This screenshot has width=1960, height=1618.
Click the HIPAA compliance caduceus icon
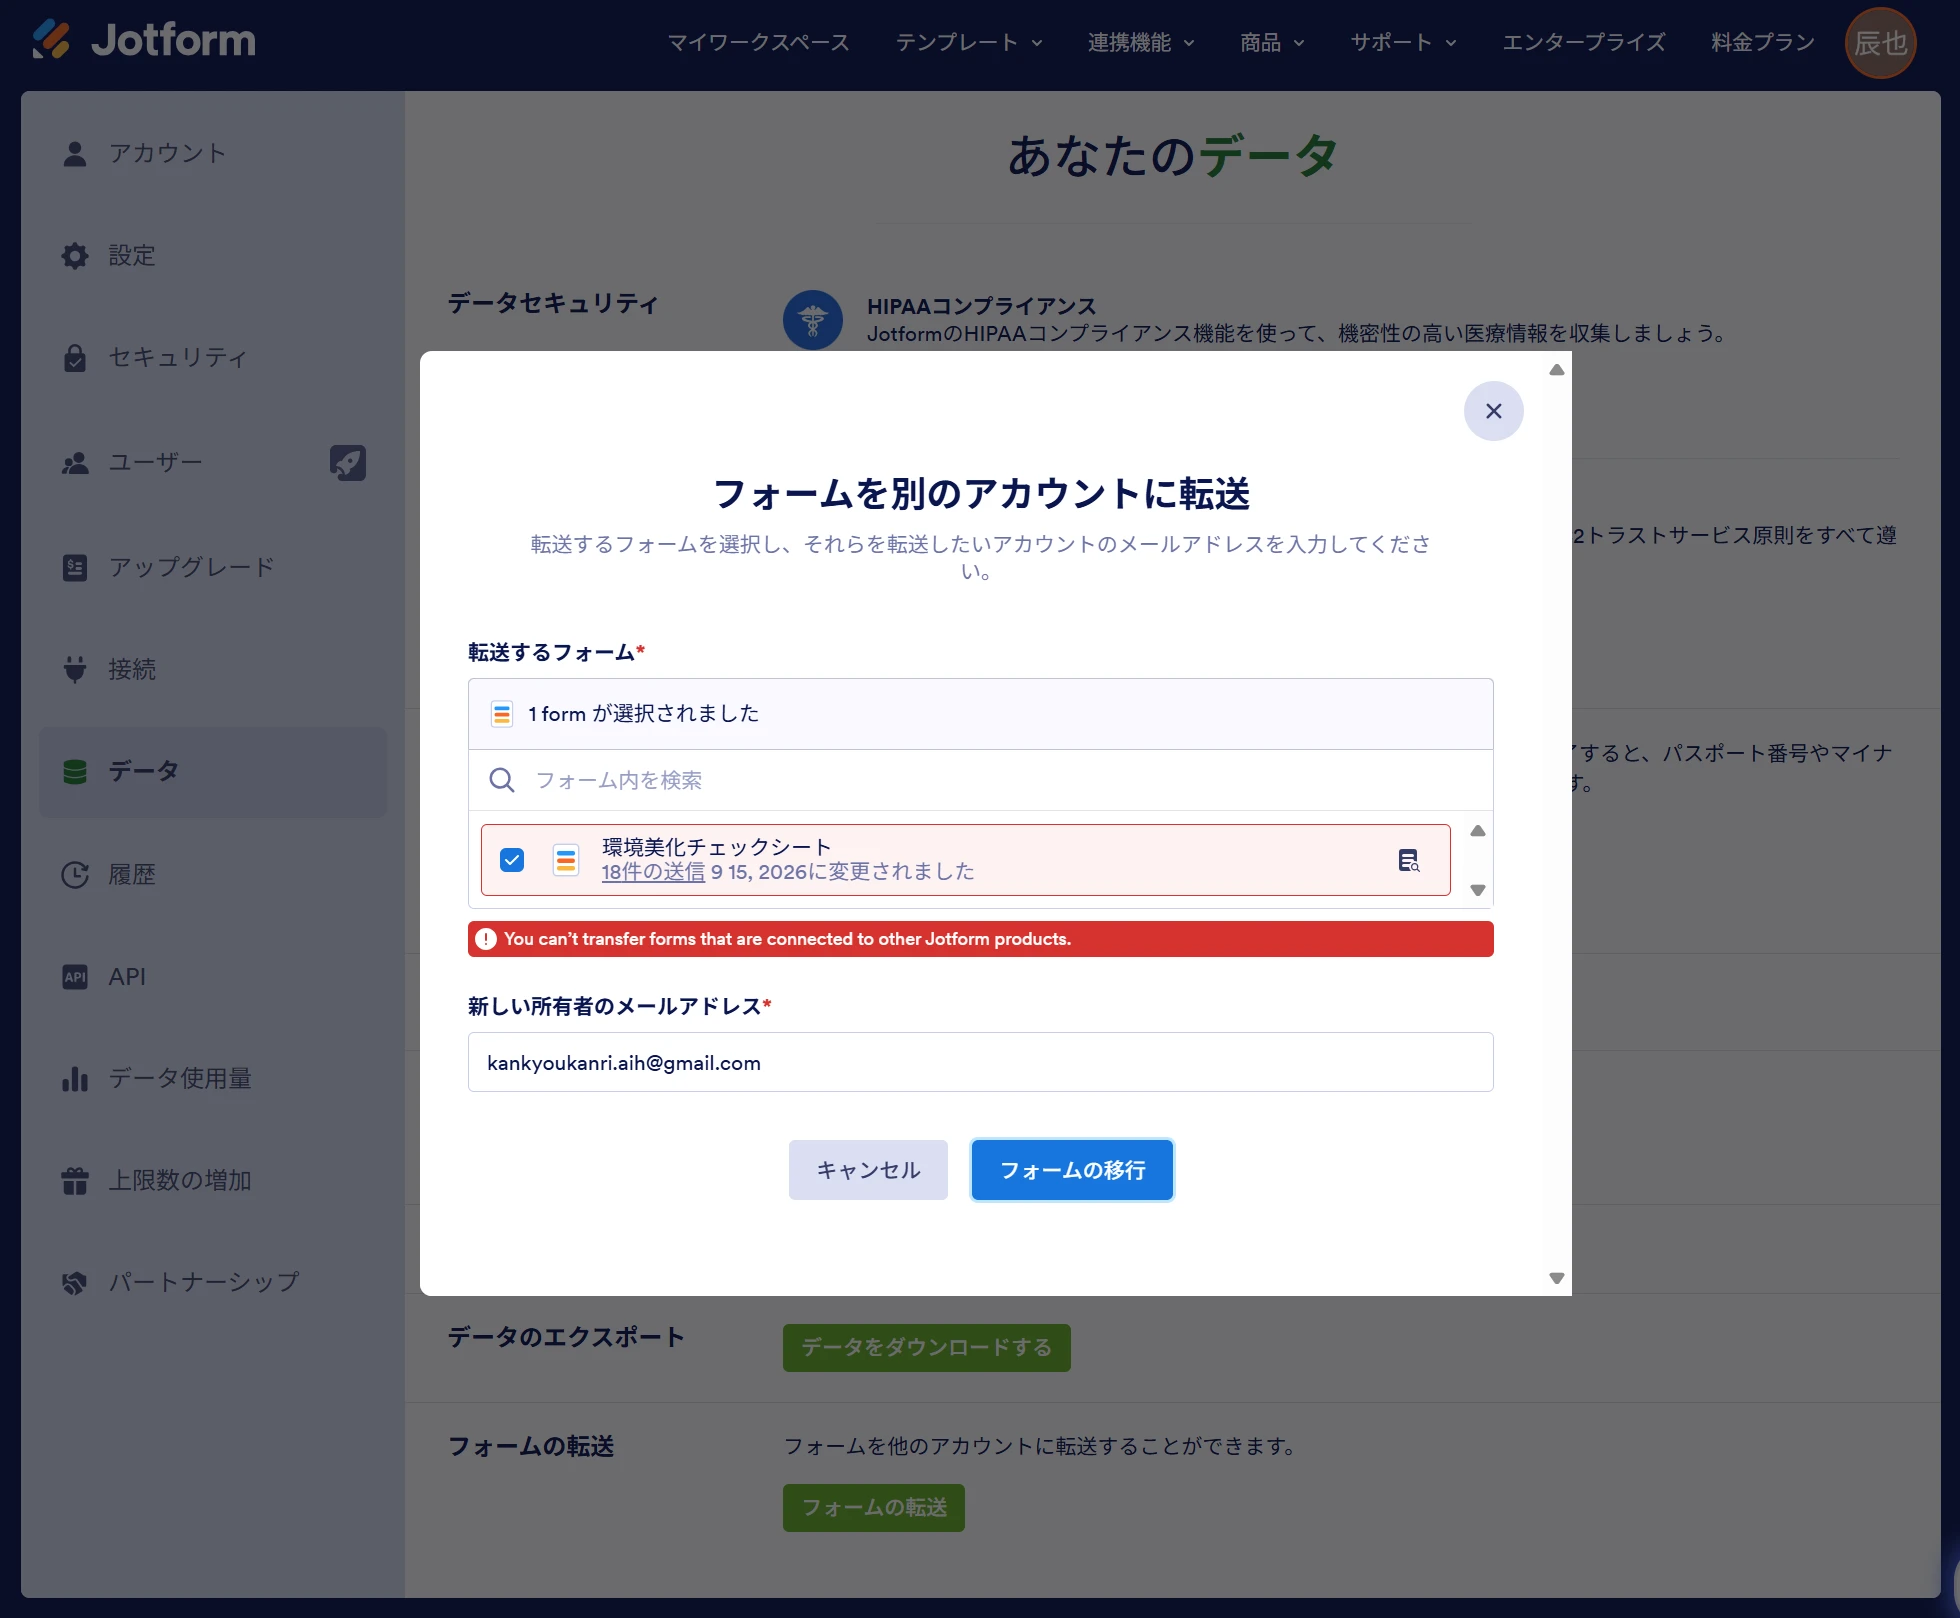(x=812, y=320)
